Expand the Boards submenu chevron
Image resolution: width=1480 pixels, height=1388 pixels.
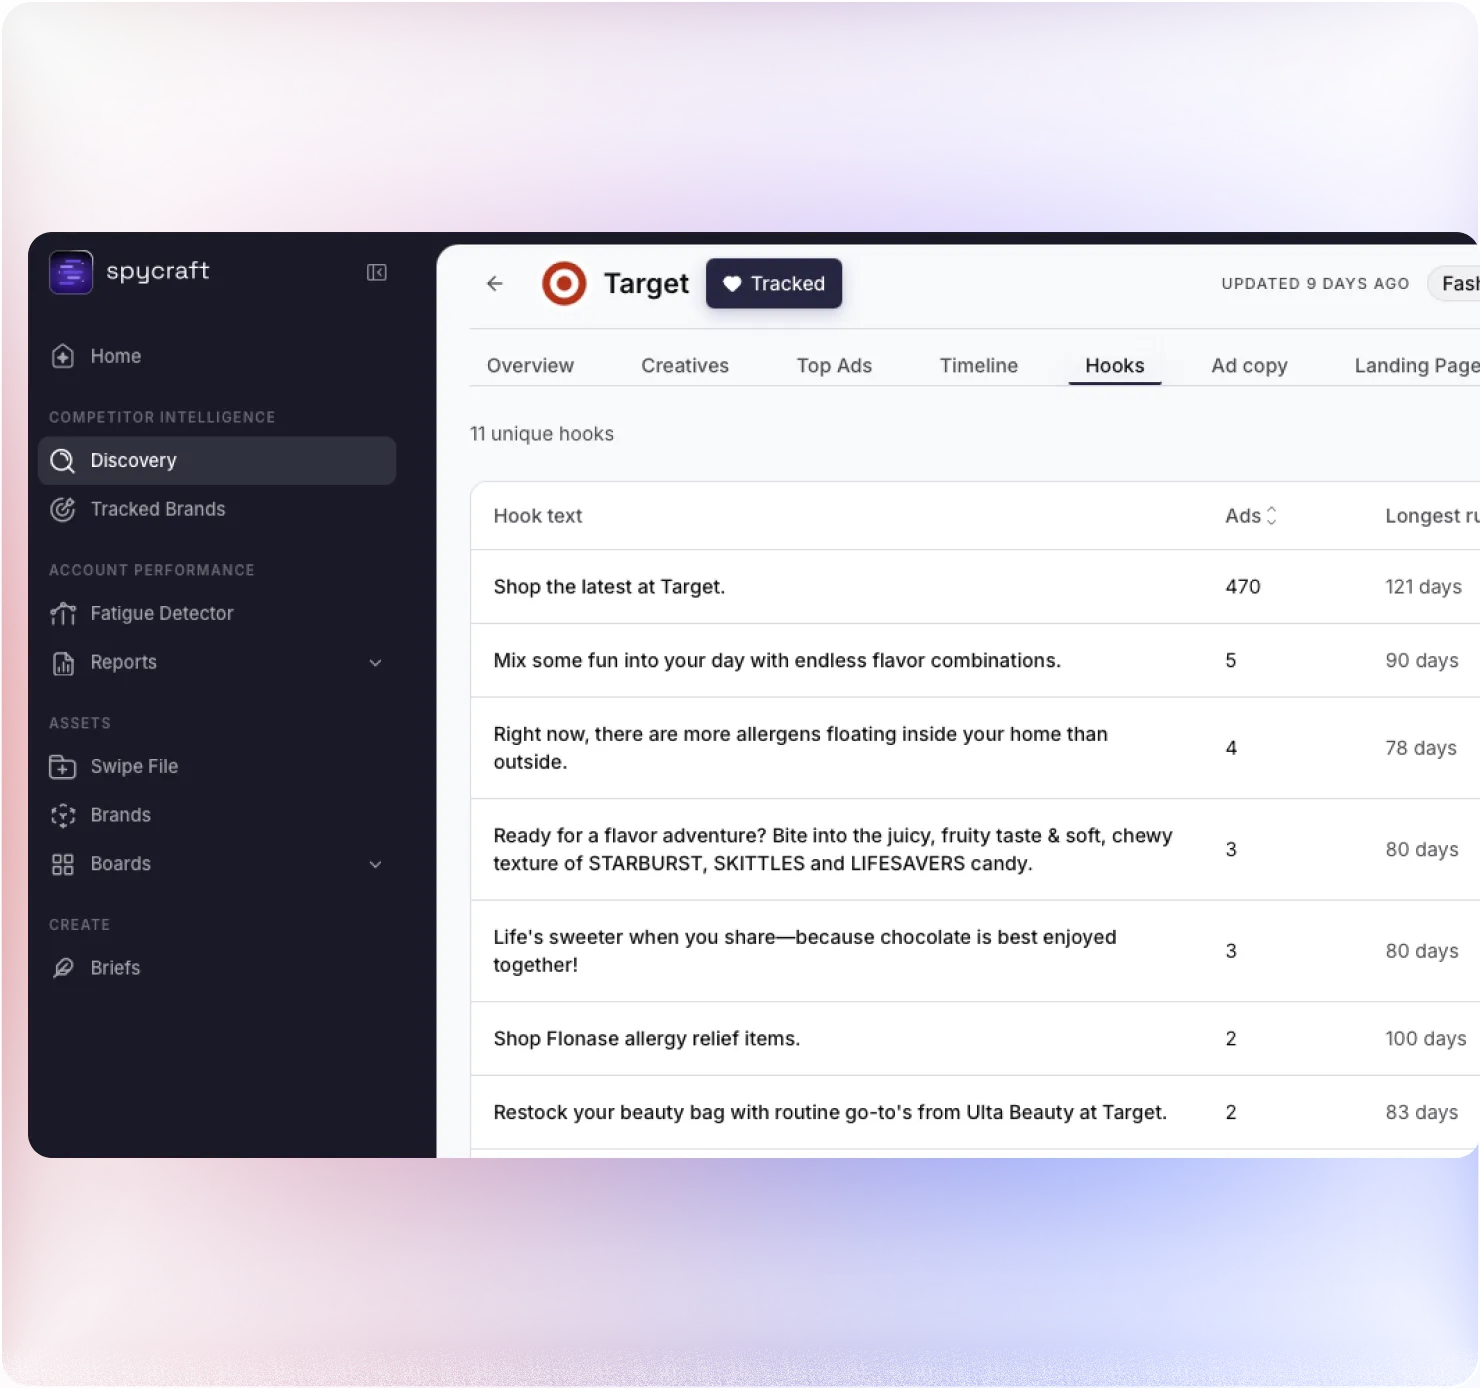pos(376,864)
